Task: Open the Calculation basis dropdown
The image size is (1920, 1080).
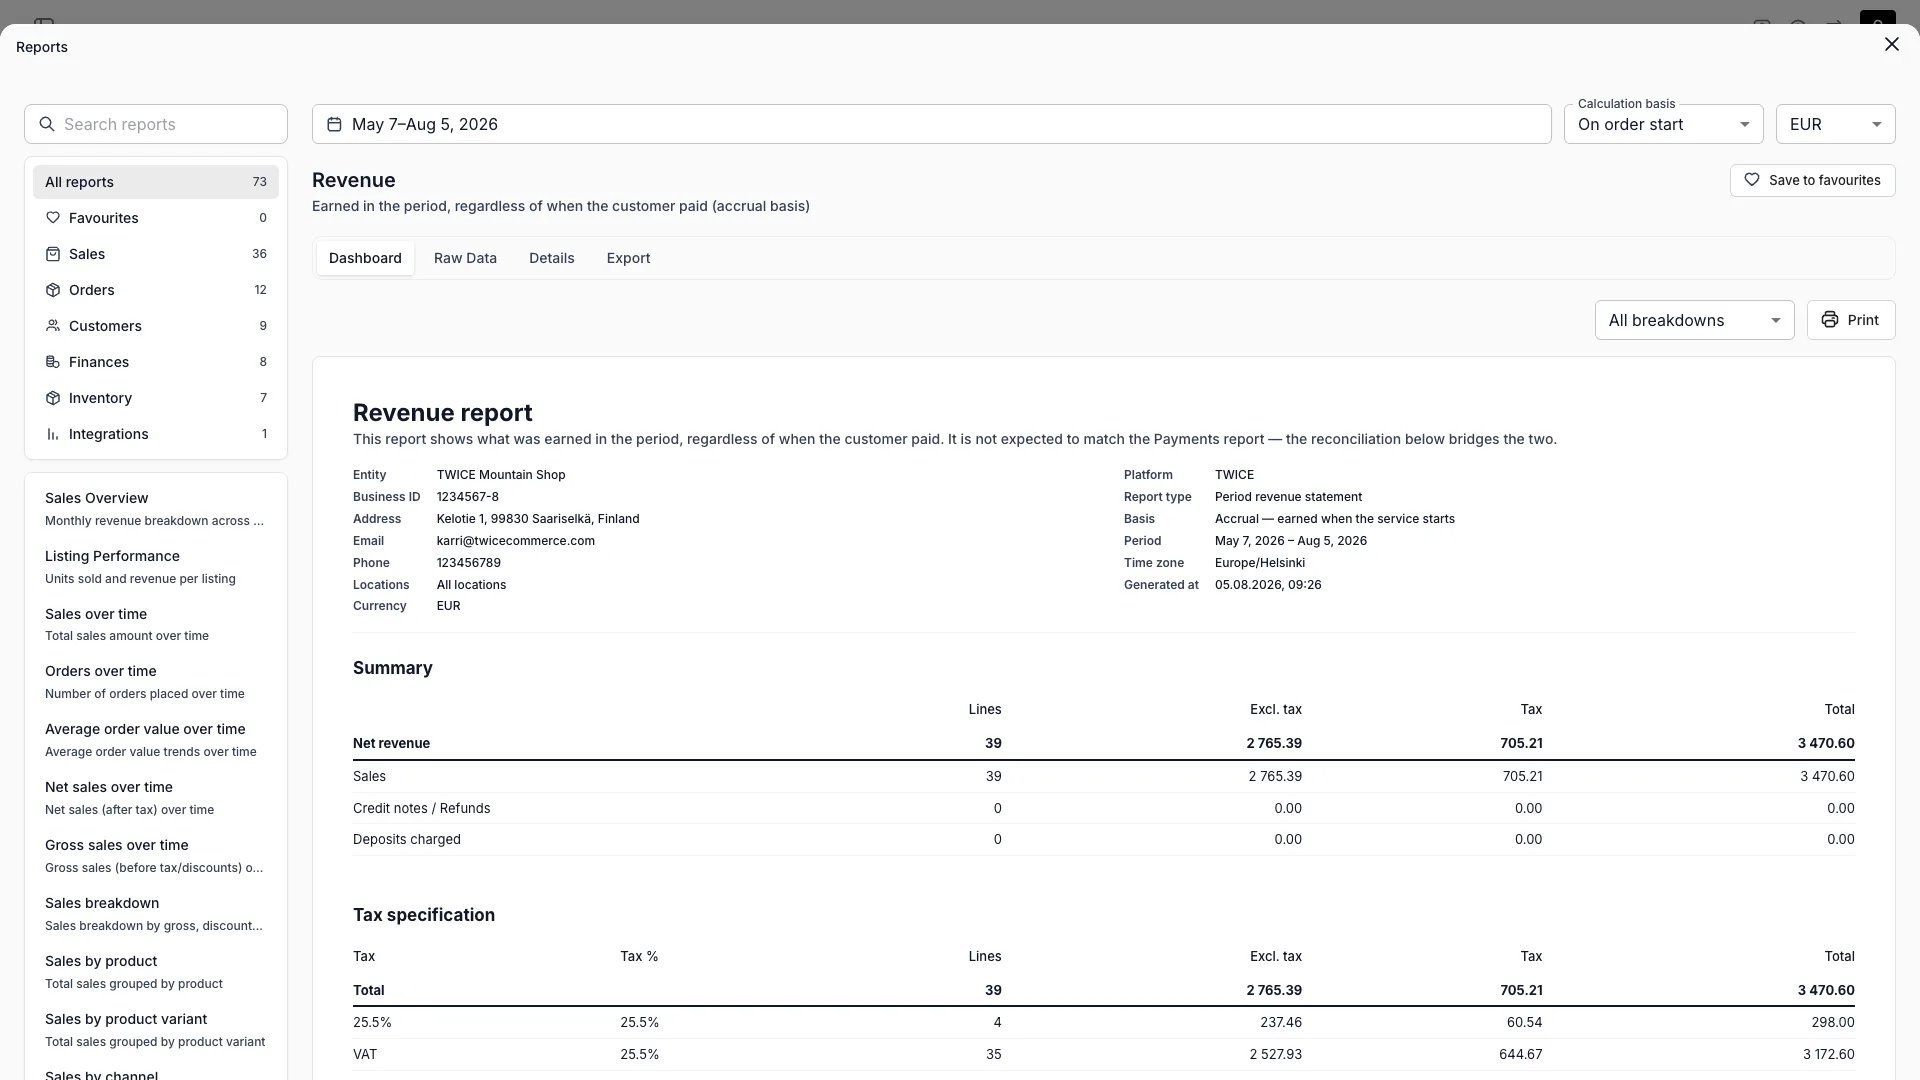Action: 1664,124
